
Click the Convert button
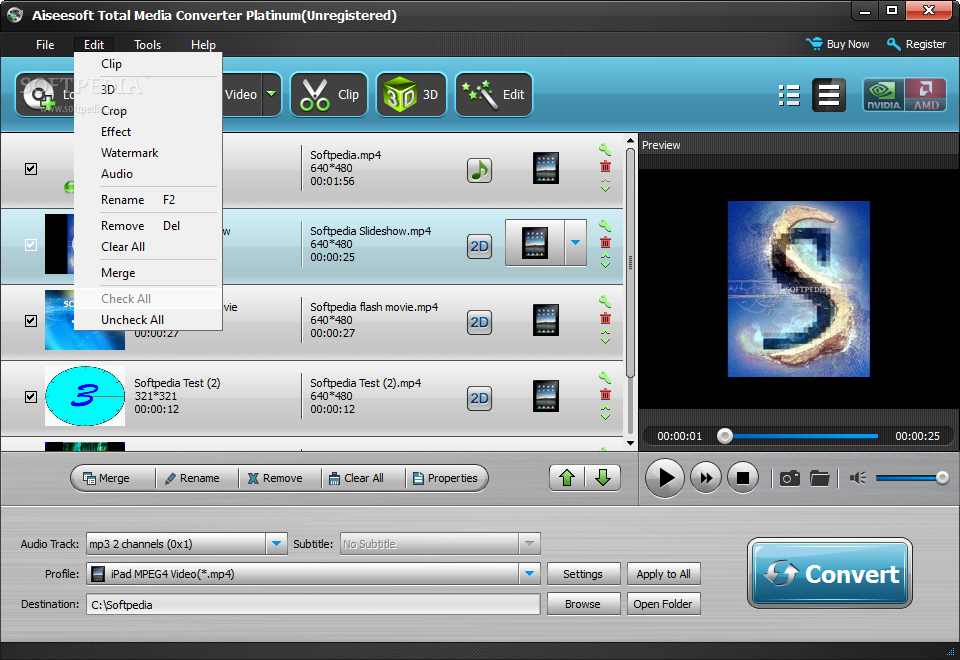[x=830, y=574]
